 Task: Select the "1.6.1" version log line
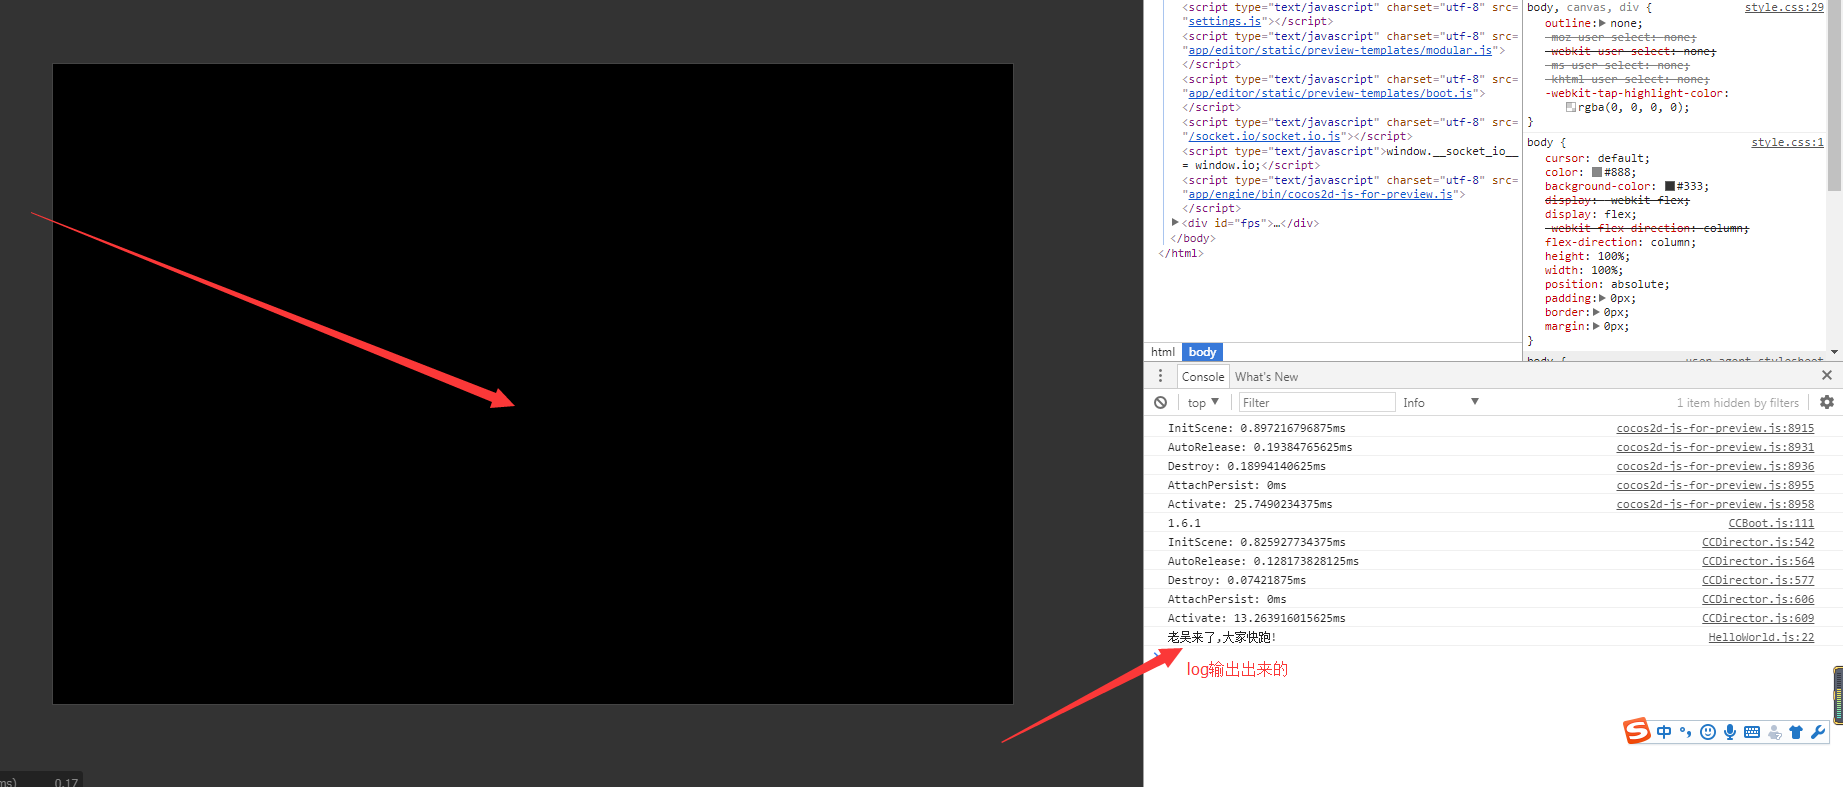(1184, 523)
